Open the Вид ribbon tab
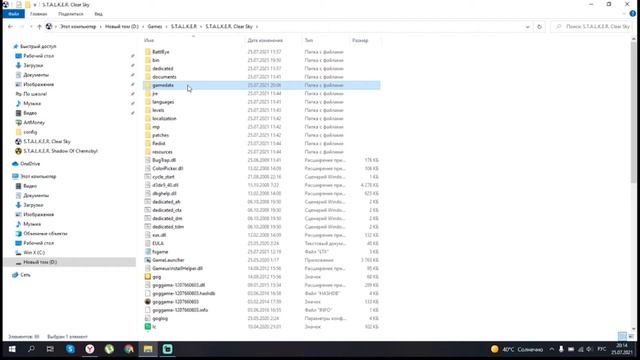 point(98,14)
